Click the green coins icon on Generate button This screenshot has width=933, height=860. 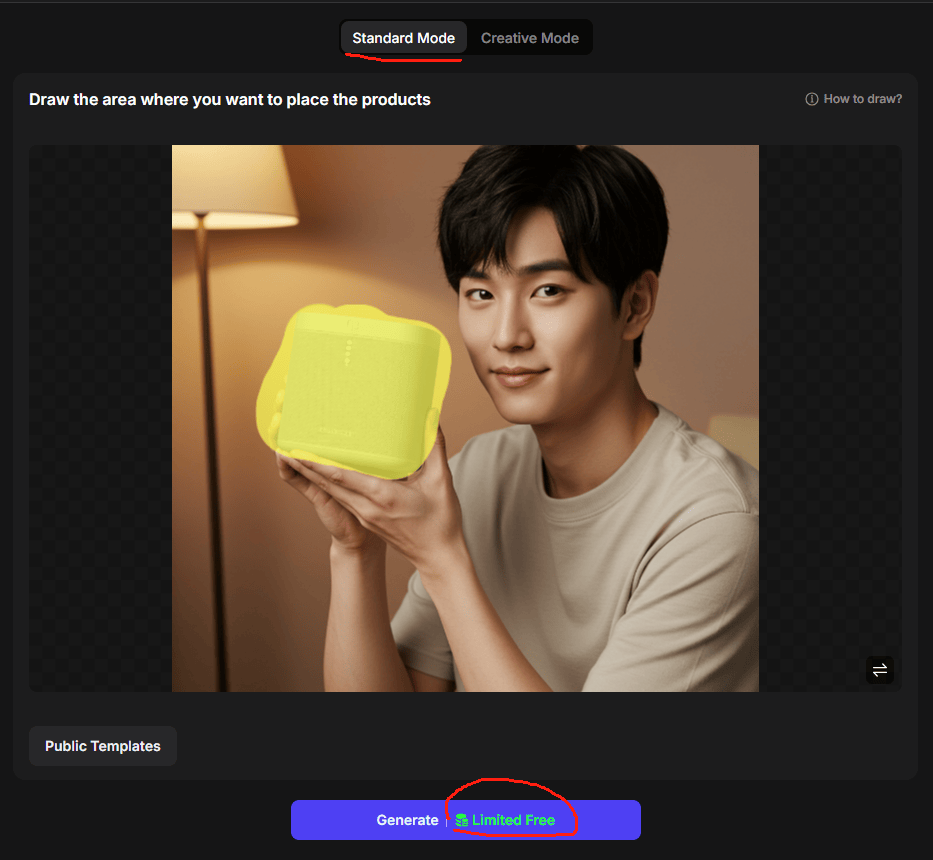coord(462,820)
